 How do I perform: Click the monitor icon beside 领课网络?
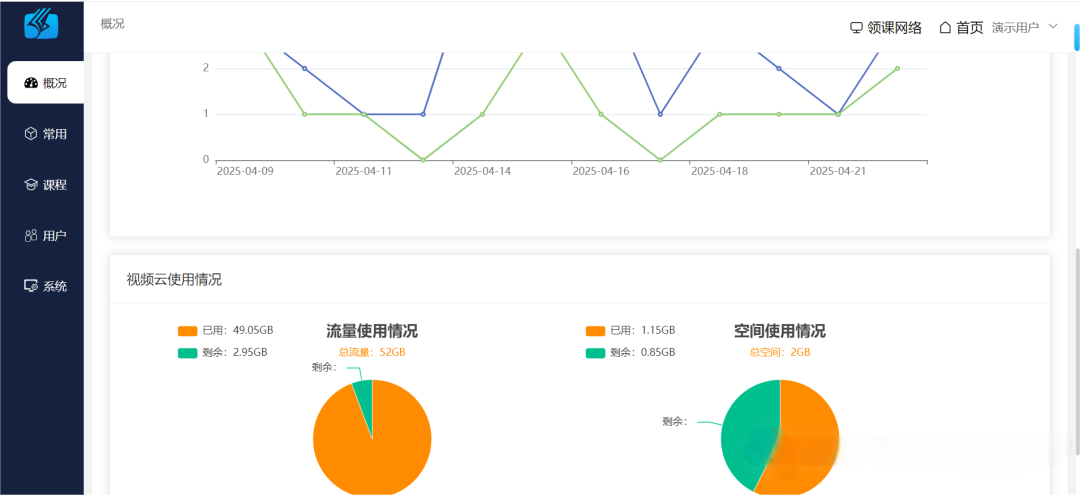coord(856,28)
